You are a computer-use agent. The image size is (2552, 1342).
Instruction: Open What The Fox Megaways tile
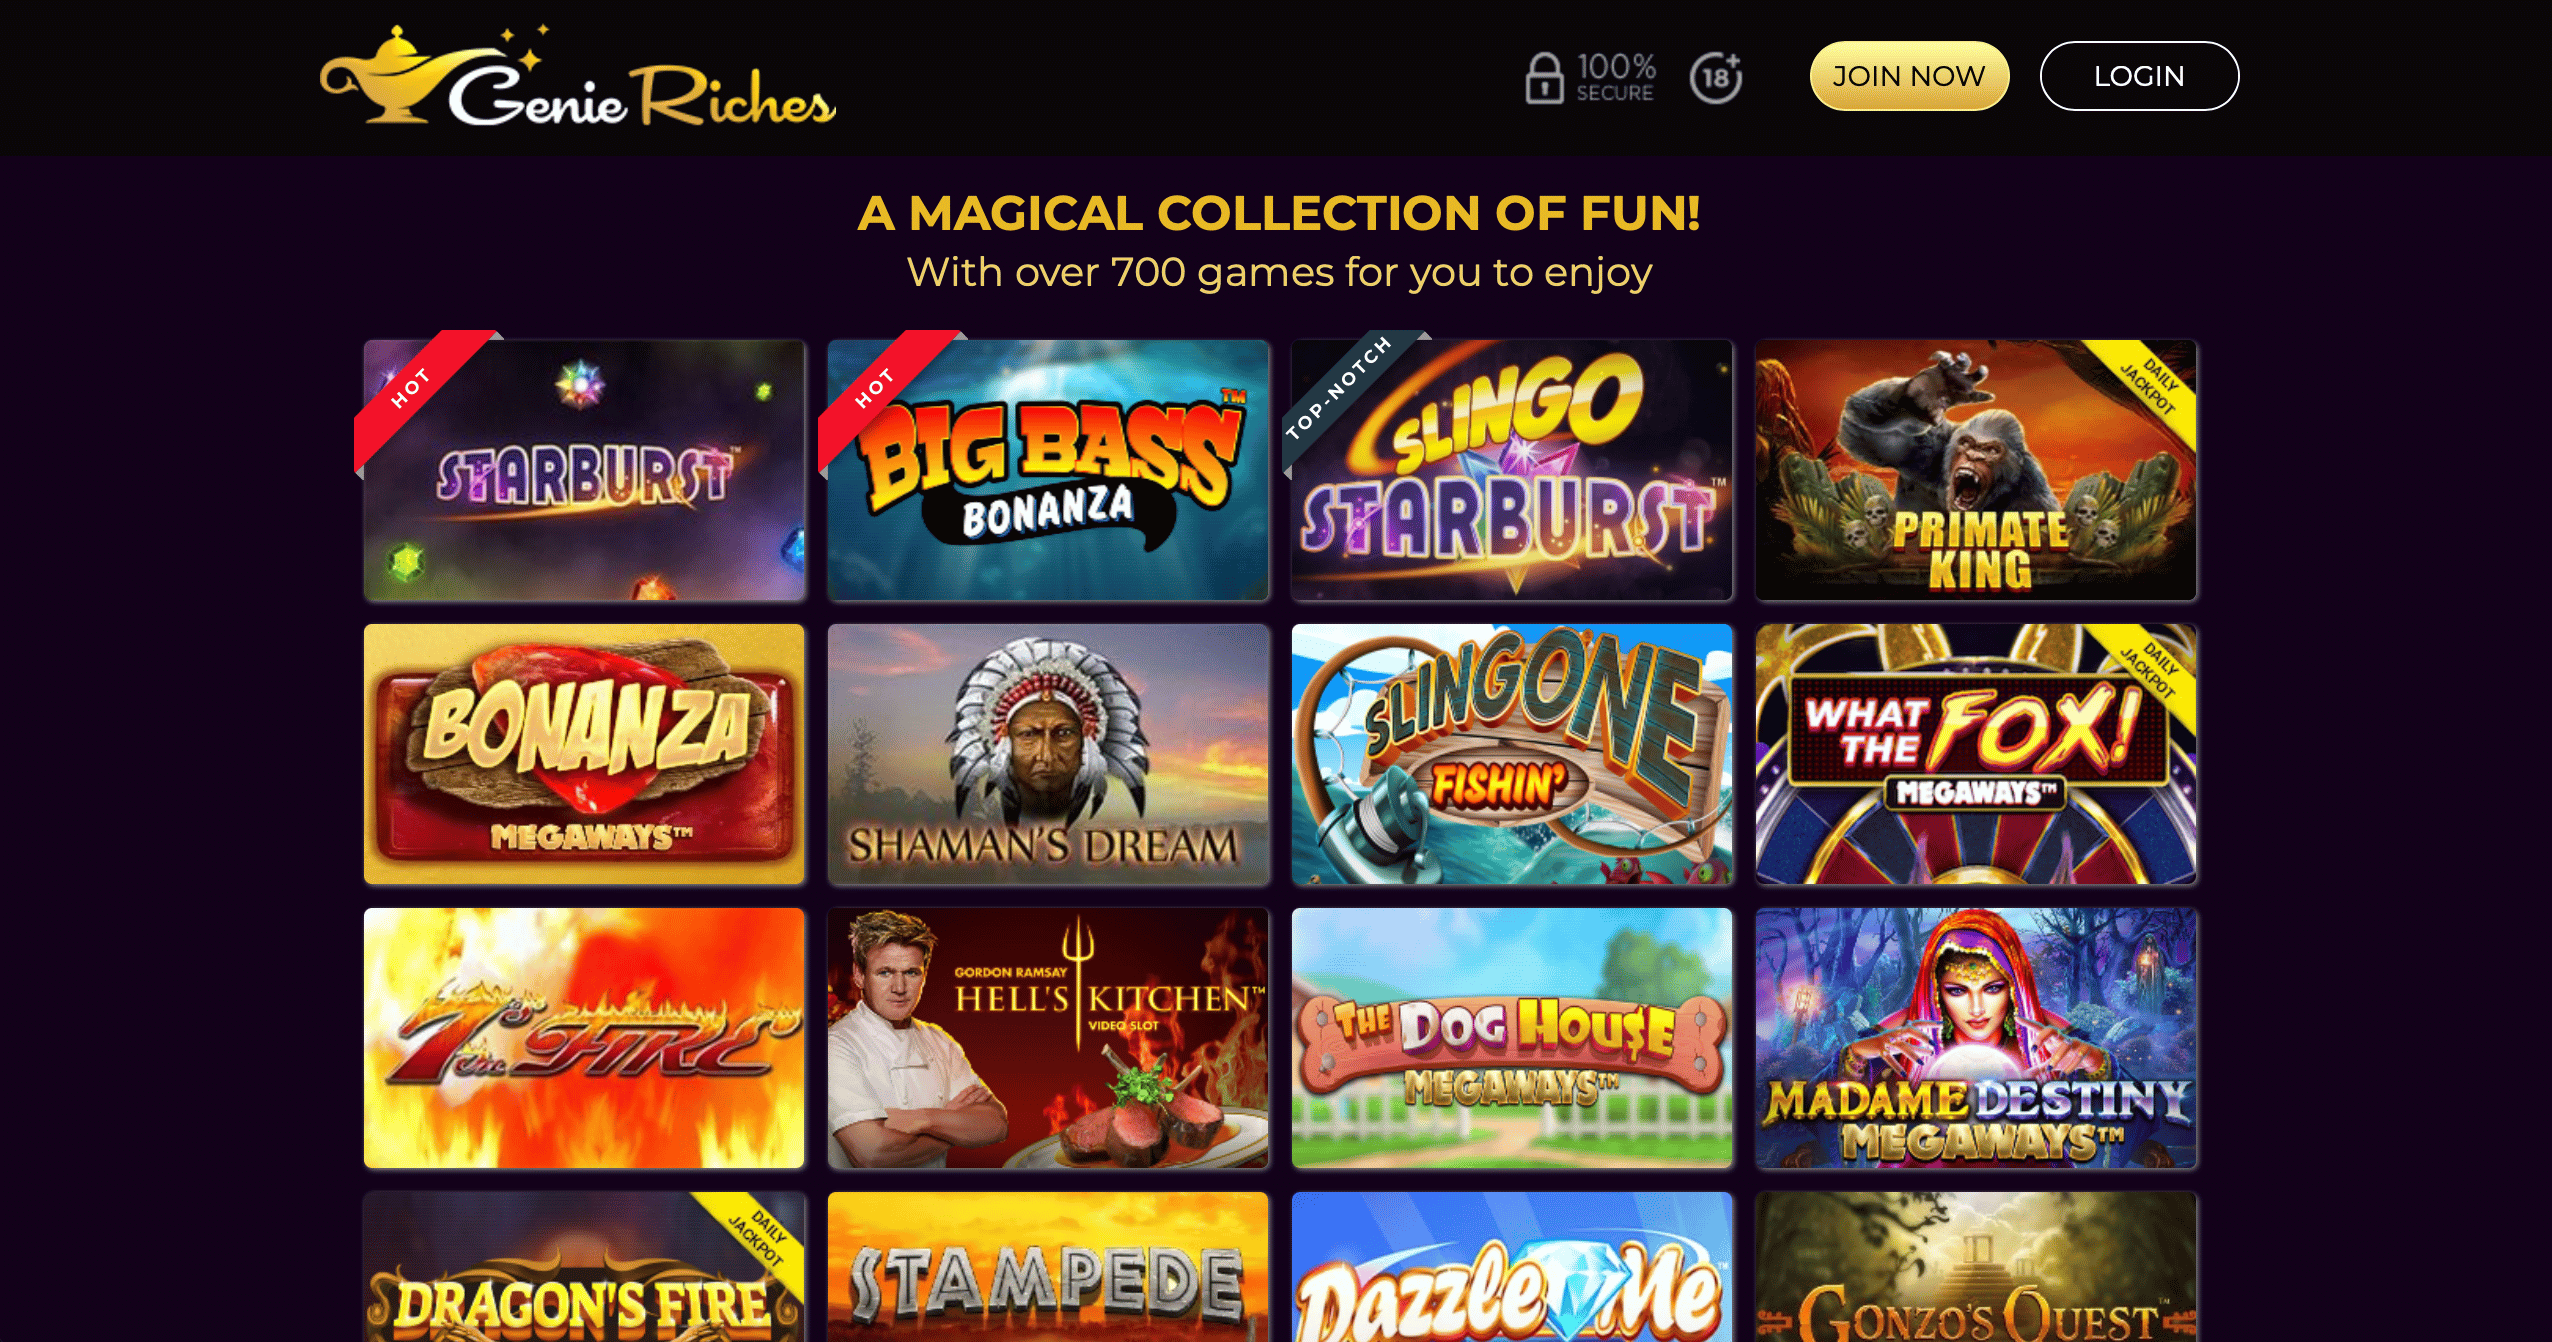tap(1976, 754)
